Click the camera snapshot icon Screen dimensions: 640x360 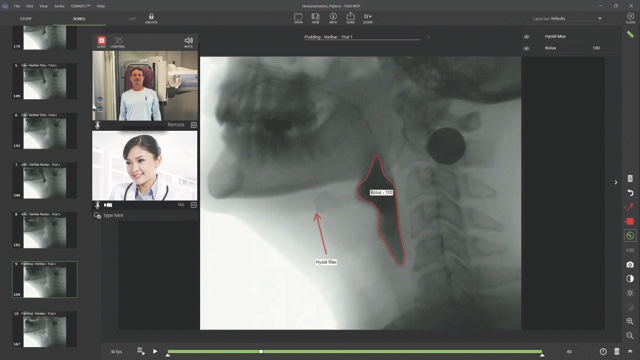[630, 264]
